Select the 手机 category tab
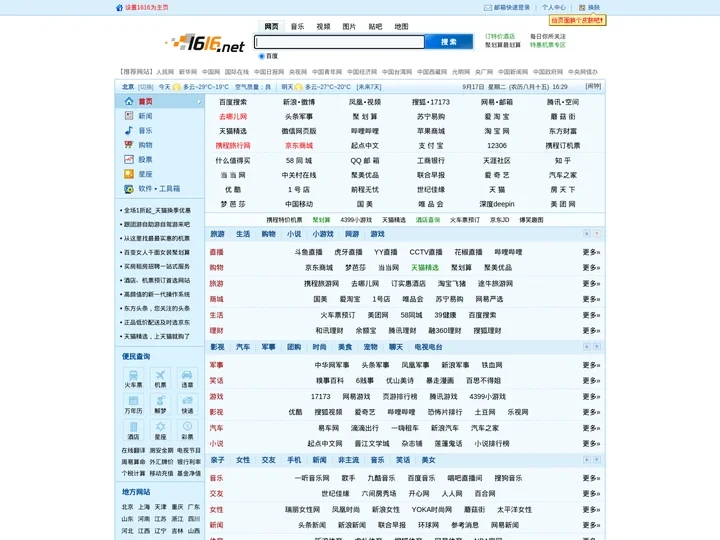The width and height of the screenshot is (720, 540). (x=294, y=460)
